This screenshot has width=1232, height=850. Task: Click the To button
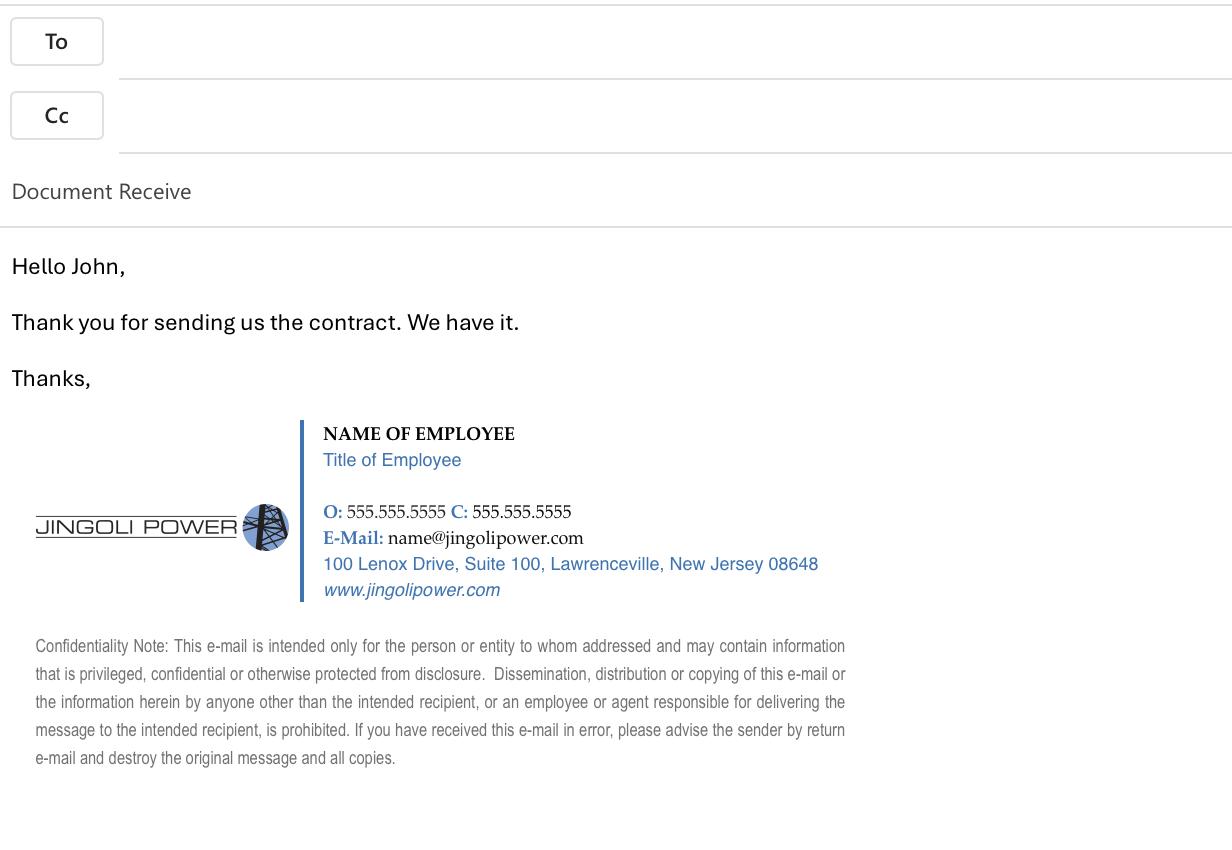pyautogui.click(x=57, y=42)
